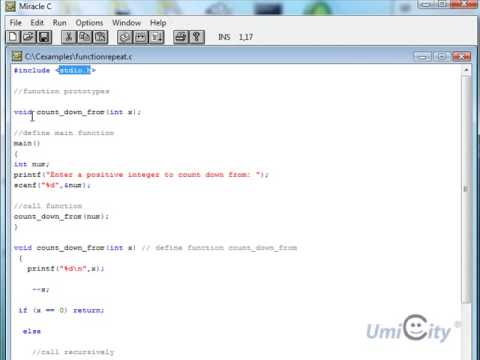Click the Compile toolbar icon
Screen dimensions: 480x360
[125, 37]
